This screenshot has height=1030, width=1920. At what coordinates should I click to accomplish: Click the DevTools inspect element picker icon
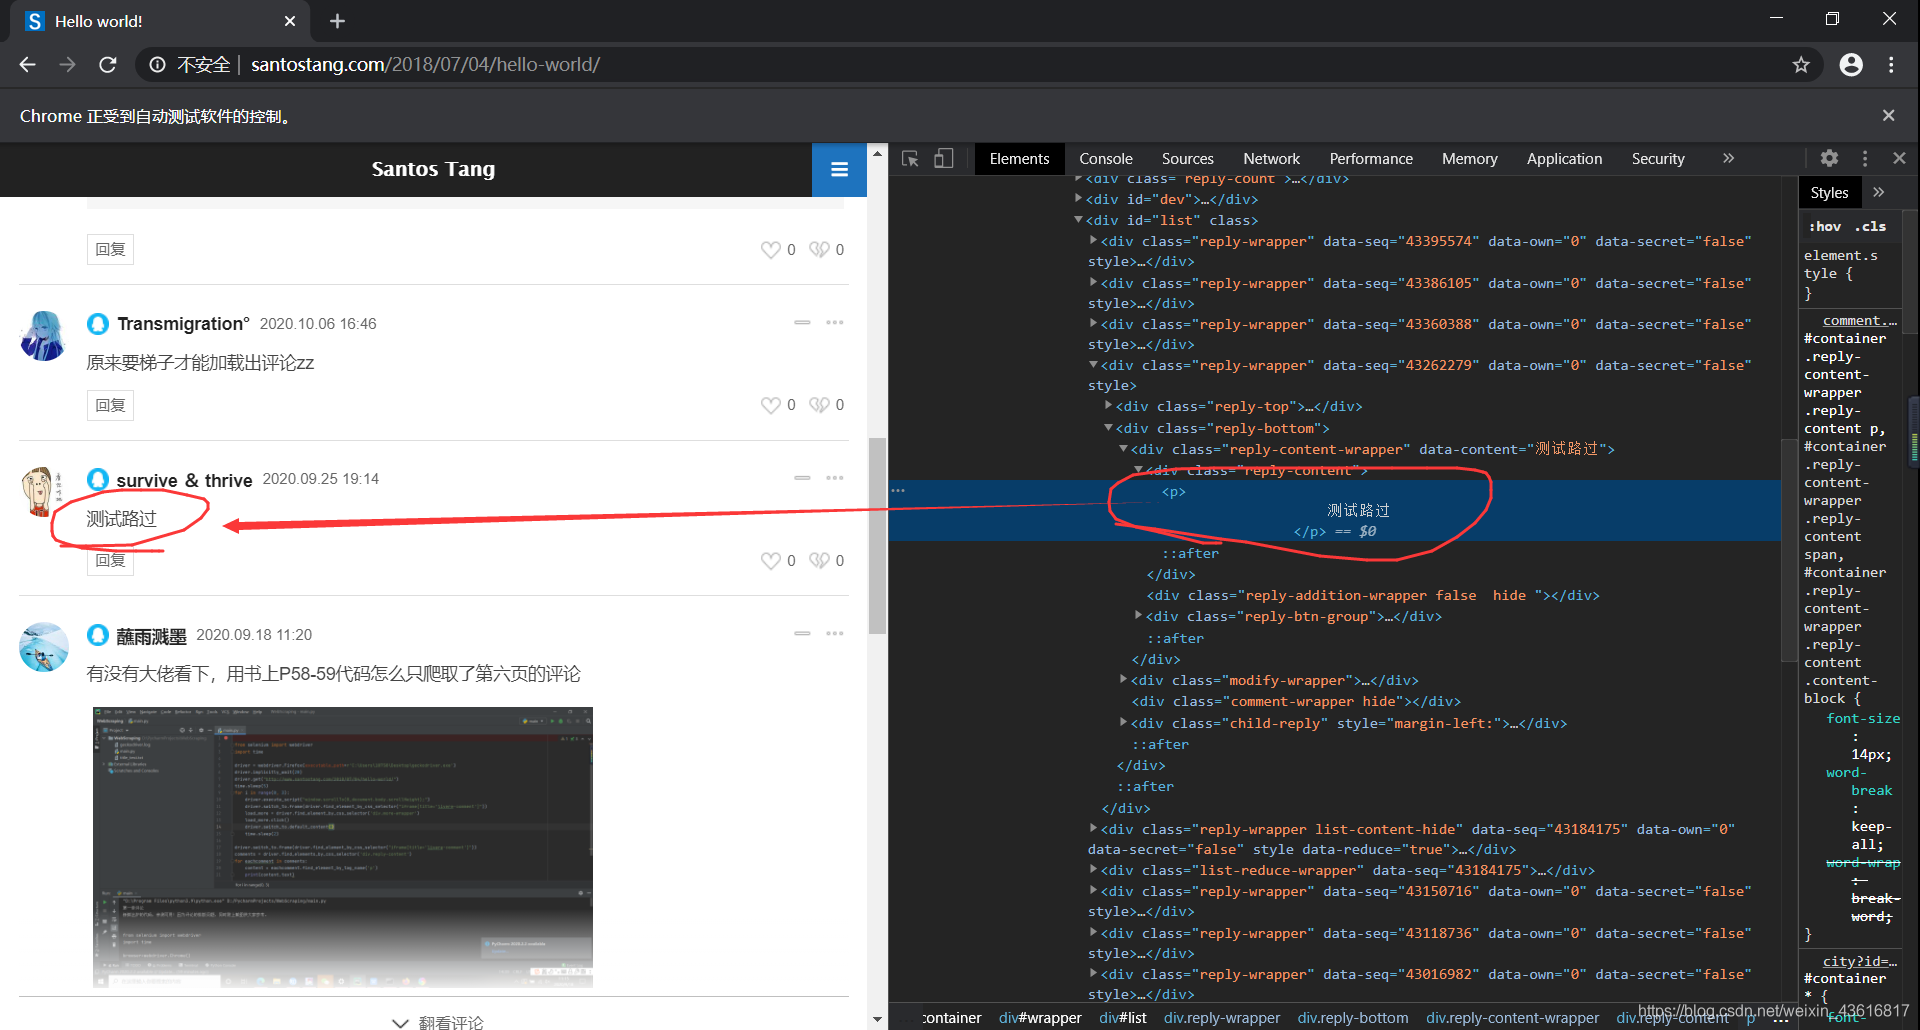[910, 159]
